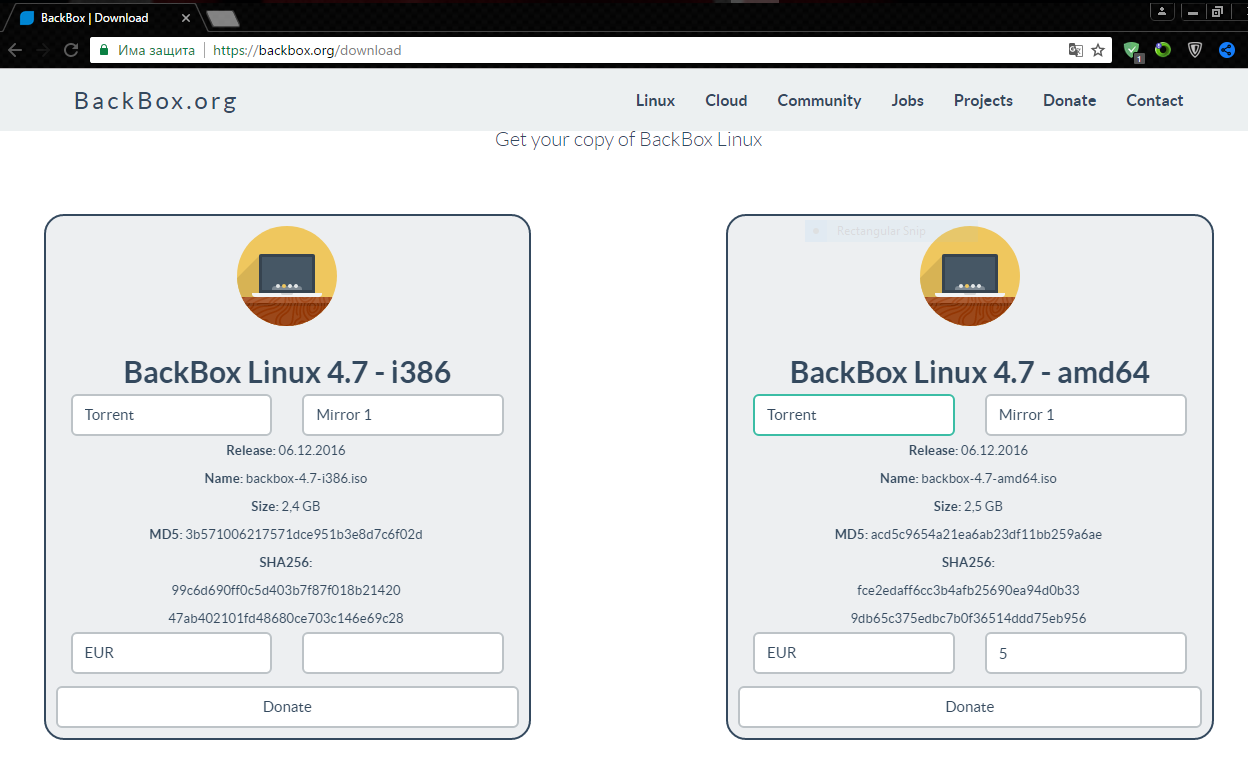Image resolution: width=1248 pixels, height=771 pixels.
Task: Click the i386 laptop illustration
Action: [287, 276]
